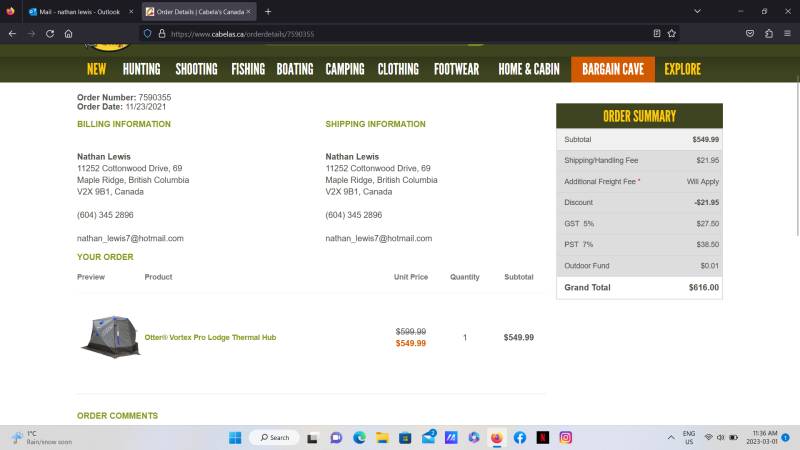Open the CLOTHING category menu
This screenshot has width=800, height=450.
[x=398, y=69]
